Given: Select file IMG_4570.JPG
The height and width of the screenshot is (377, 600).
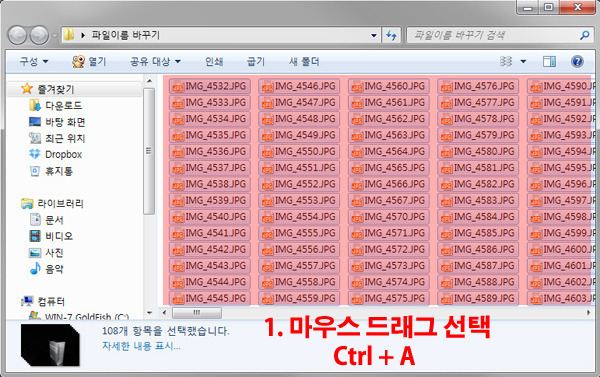Looking at the screenshot, I should 389,217.
